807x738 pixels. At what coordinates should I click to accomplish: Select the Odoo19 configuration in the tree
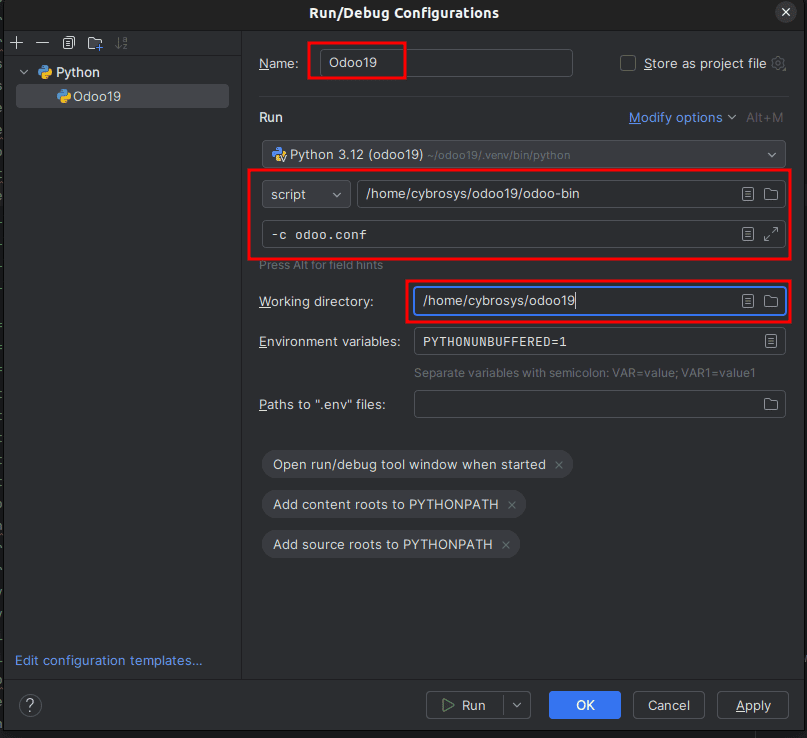pyautogui.click(x=122, y=96)
